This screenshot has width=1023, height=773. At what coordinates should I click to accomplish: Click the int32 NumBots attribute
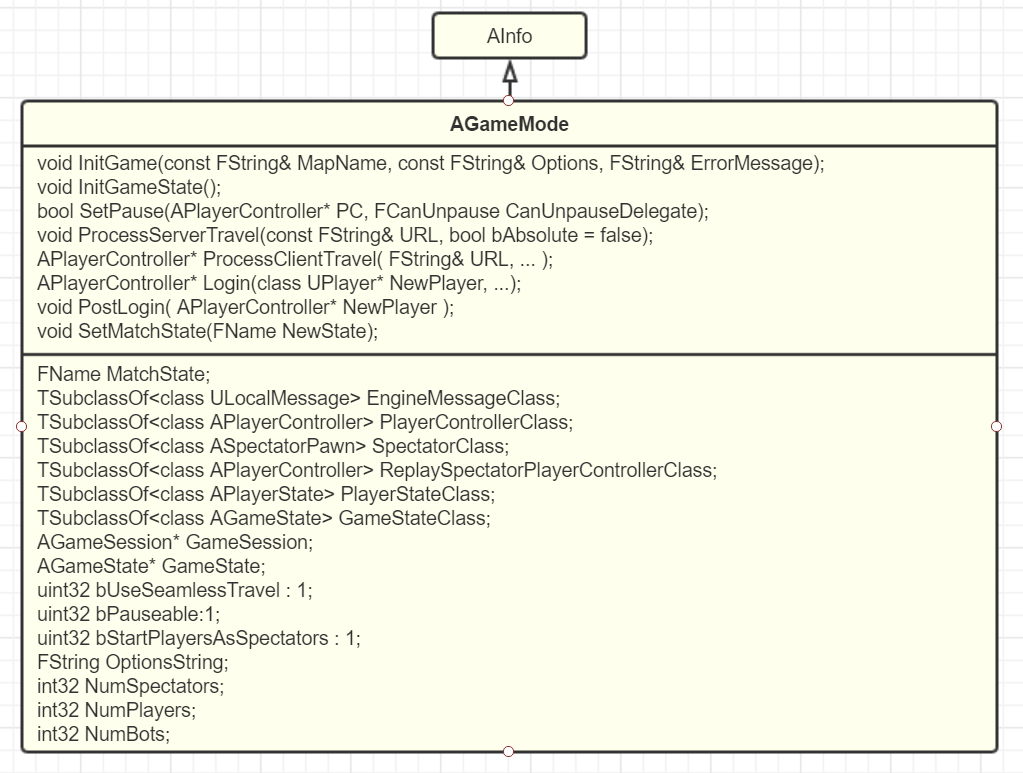[x=103, y=734]
